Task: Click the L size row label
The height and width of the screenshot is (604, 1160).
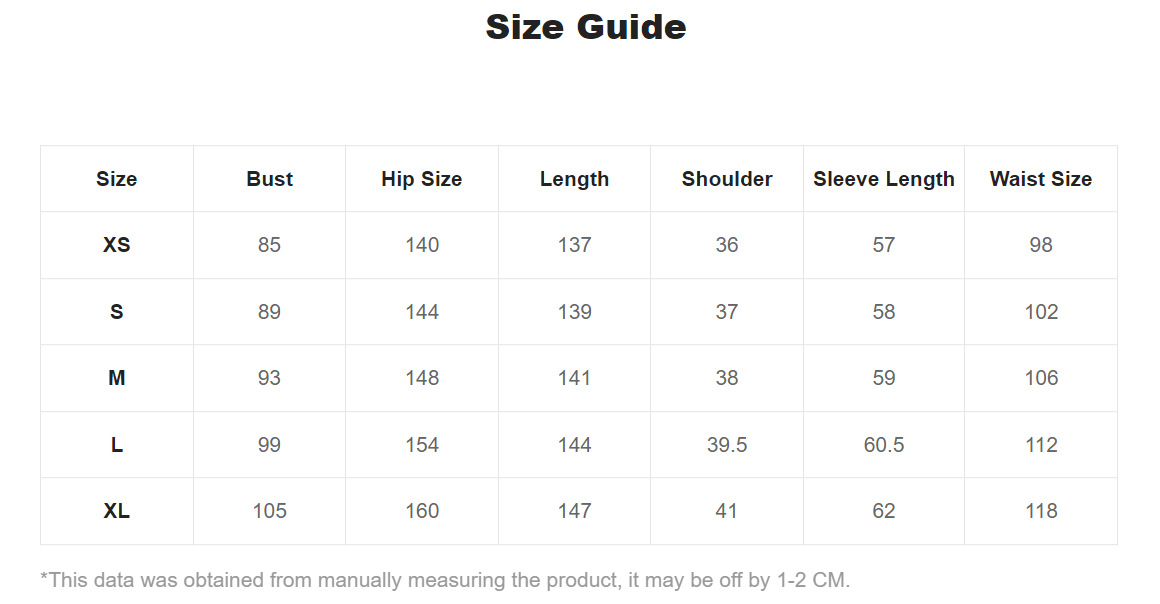Action: pos(117,445)
